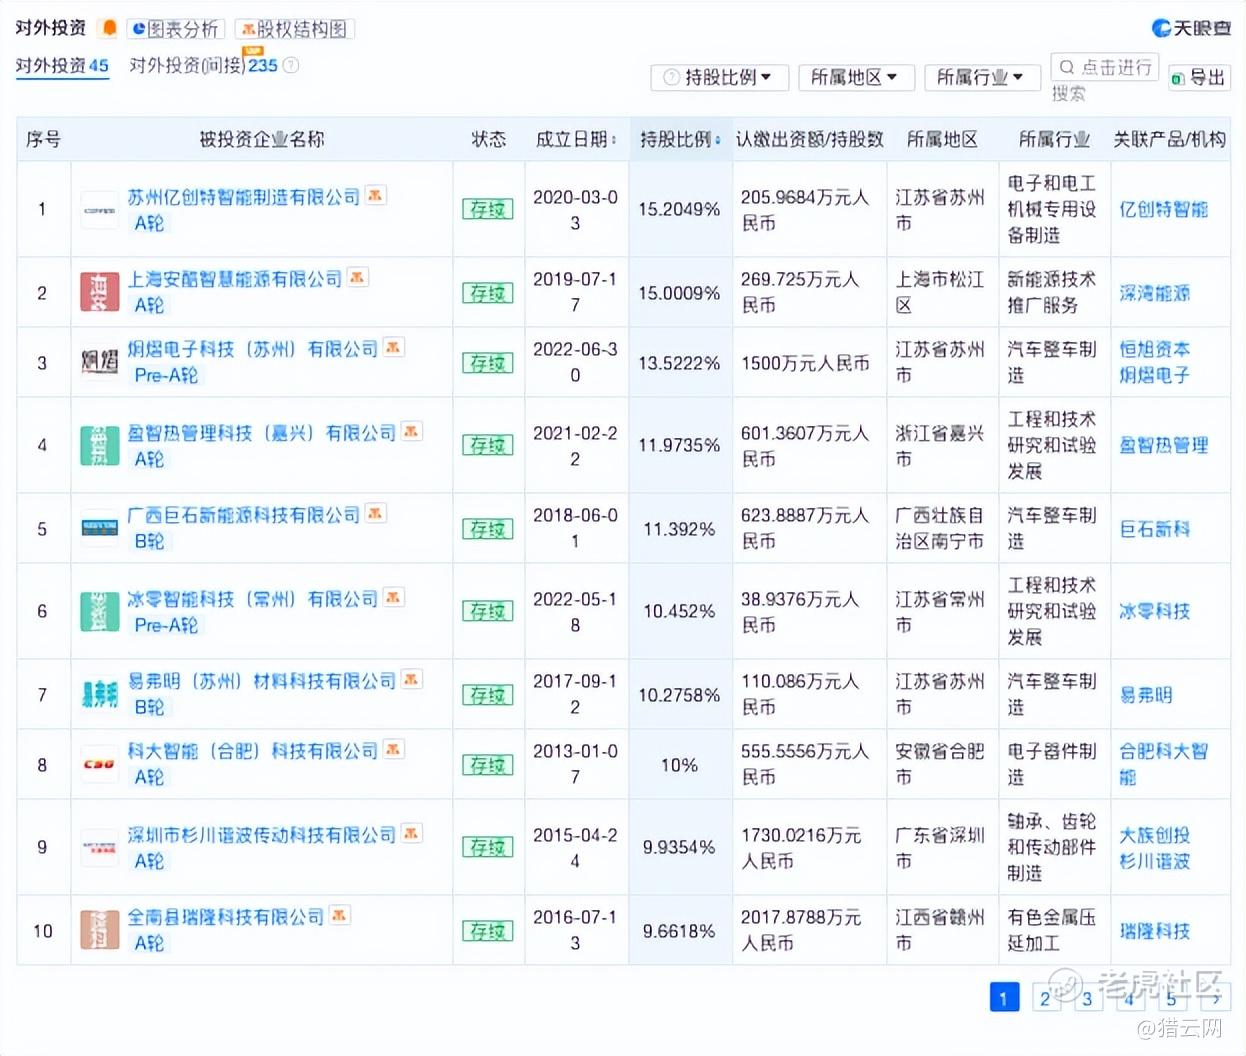Click structure icon next to 科大智能（合肥）科技有限公司
The width and height of the screenshot is (1246, 1056).
pos(393,749)
